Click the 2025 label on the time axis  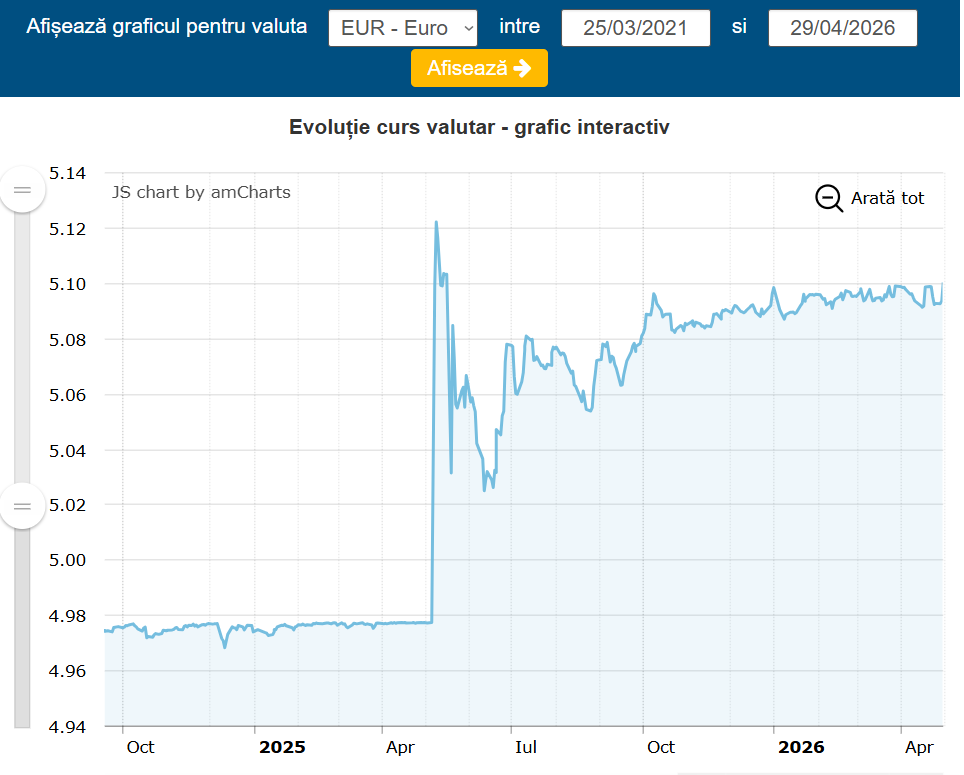[282, 747]
